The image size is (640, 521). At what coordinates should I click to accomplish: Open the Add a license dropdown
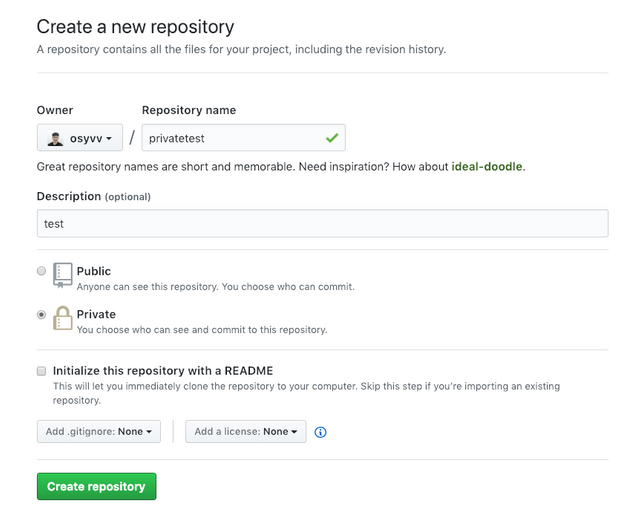tap(246, 432)
